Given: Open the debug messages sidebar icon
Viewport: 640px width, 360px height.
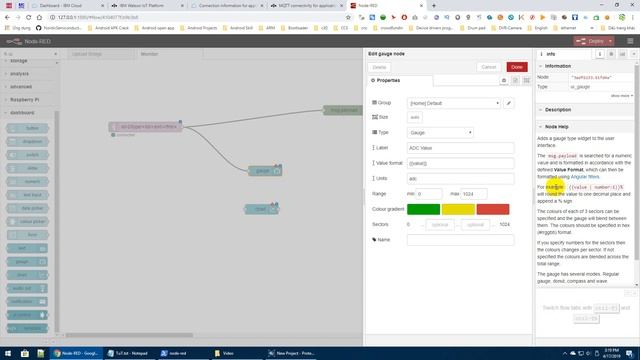Looking at the screenshot, I should pos(611,54).
